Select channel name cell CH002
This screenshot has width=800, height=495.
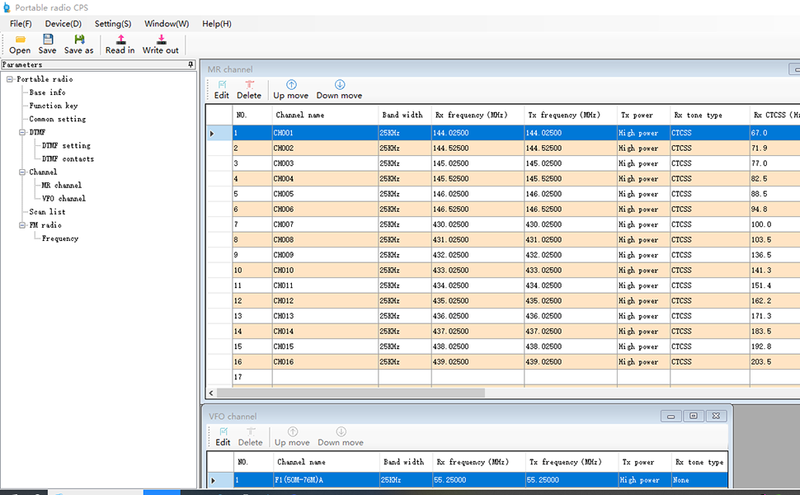pos(325,148)
